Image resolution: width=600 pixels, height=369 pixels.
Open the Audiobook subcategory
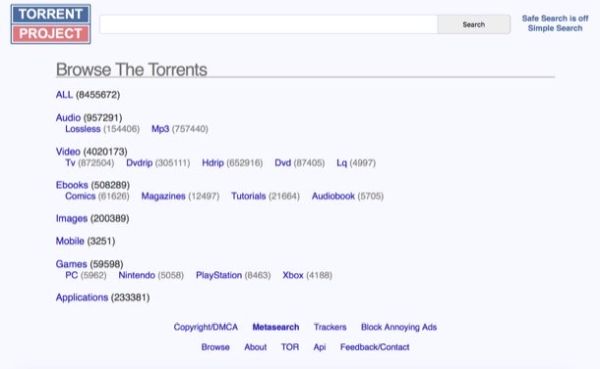(x=333, y=196)
